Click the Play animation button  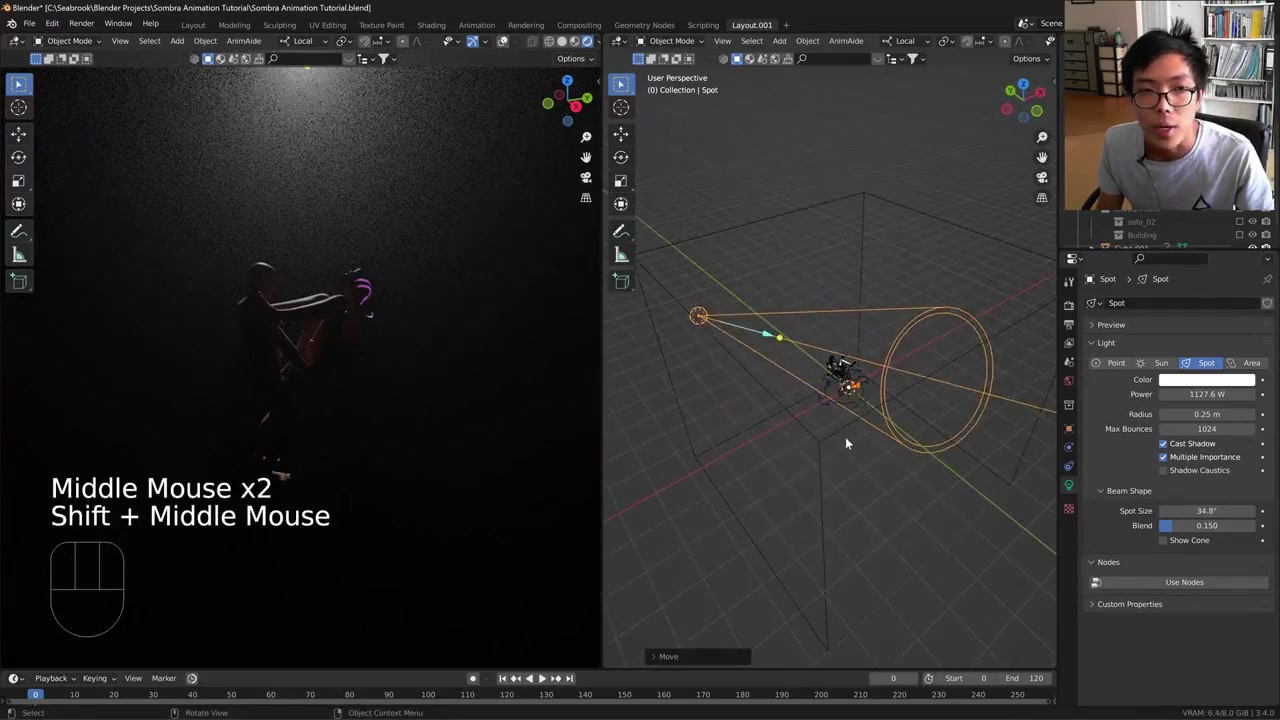[x=542, y=678]
